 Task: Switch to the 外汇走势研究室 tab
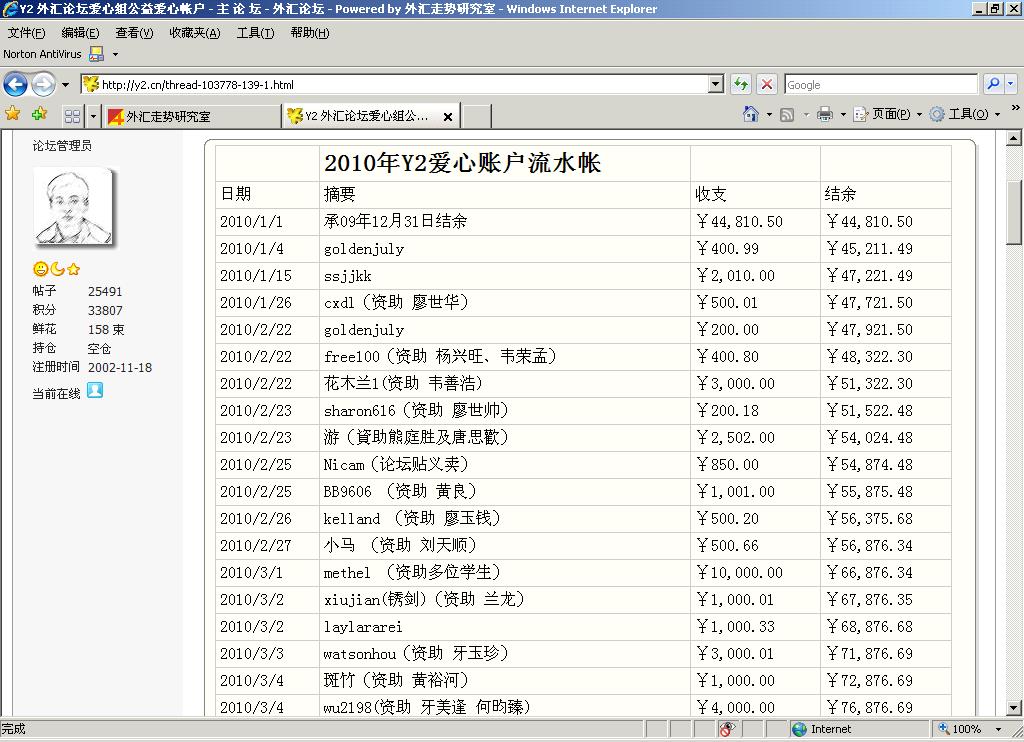click(x=192, y=116)
